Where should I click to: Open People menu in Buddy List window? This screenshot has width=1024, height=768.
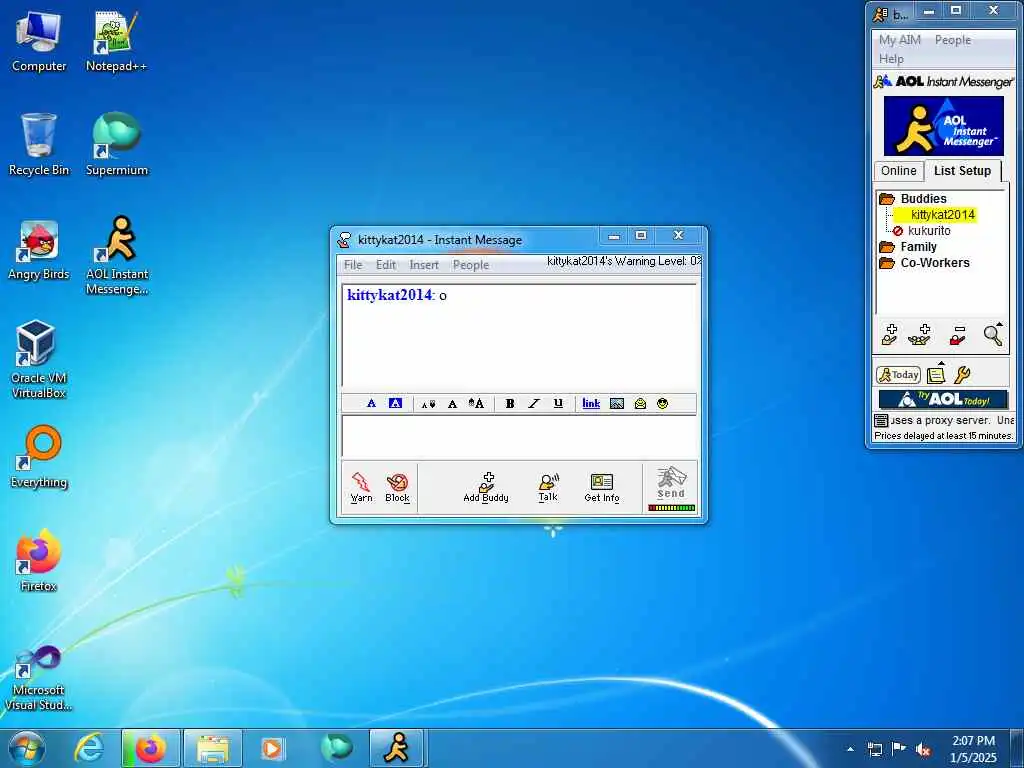point(952,40)
